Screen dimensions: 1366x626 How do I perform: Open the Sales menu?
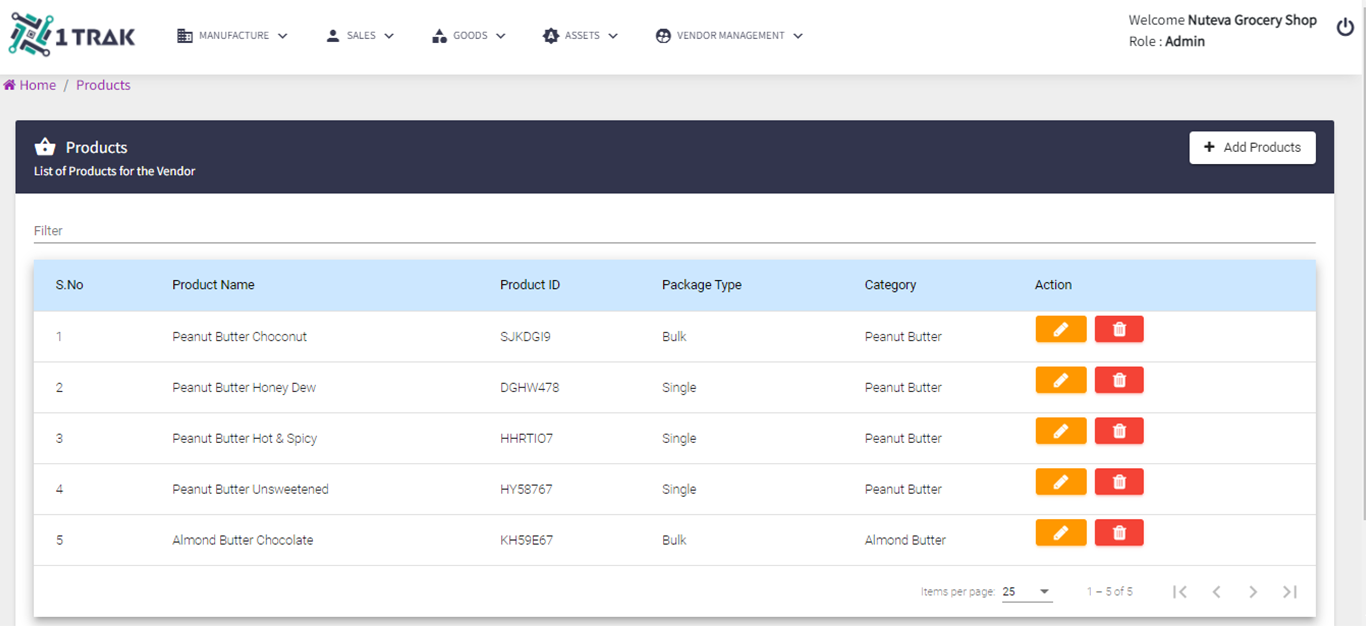(360, 36)
